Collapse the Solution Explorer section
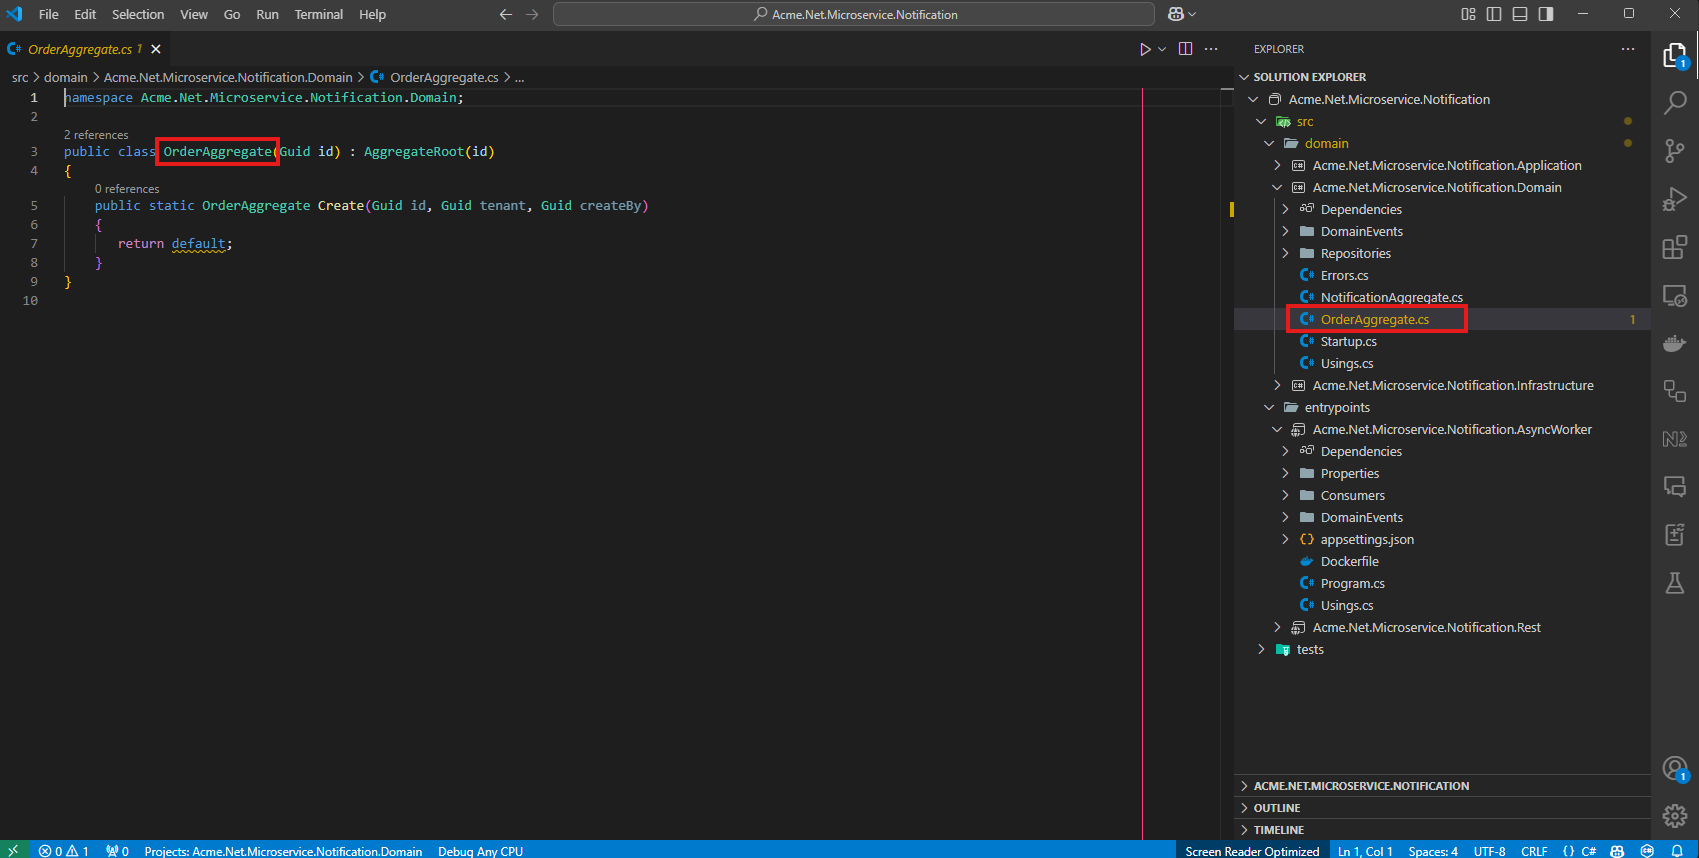Screen dimensions: 1699x858 (x=1245, y=77)
